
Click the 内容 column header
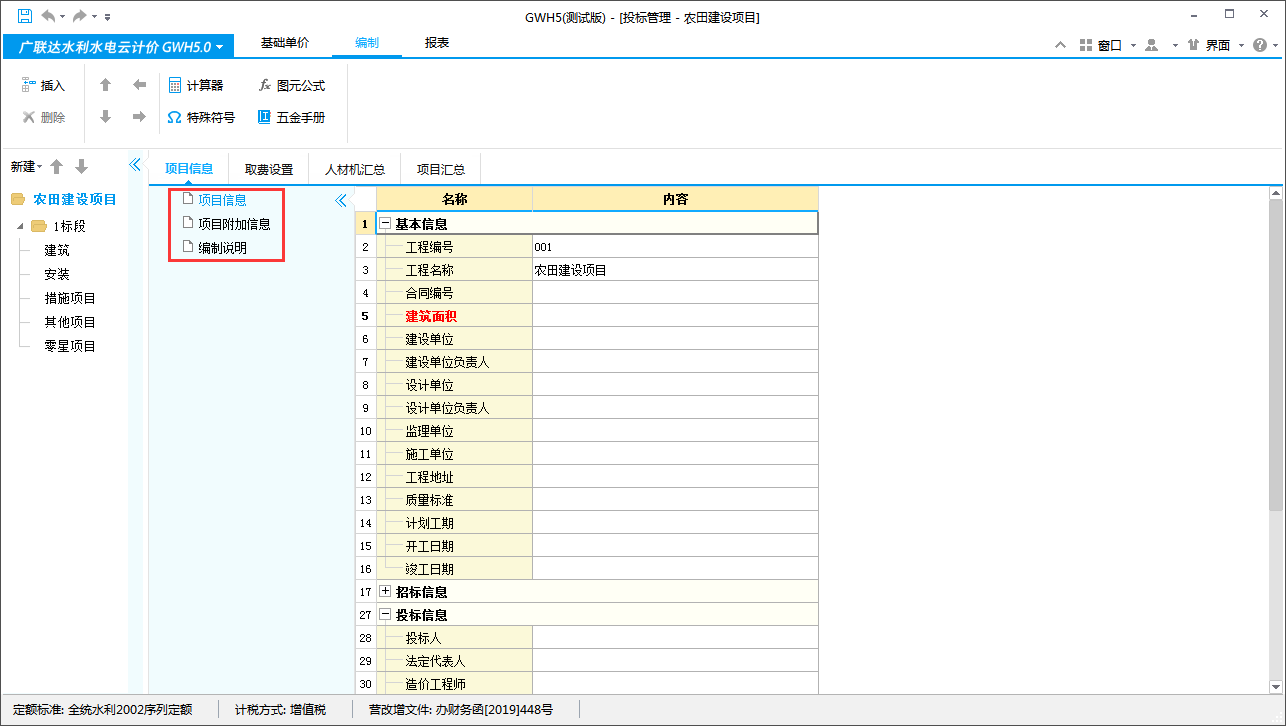click(x=675, y=199)
